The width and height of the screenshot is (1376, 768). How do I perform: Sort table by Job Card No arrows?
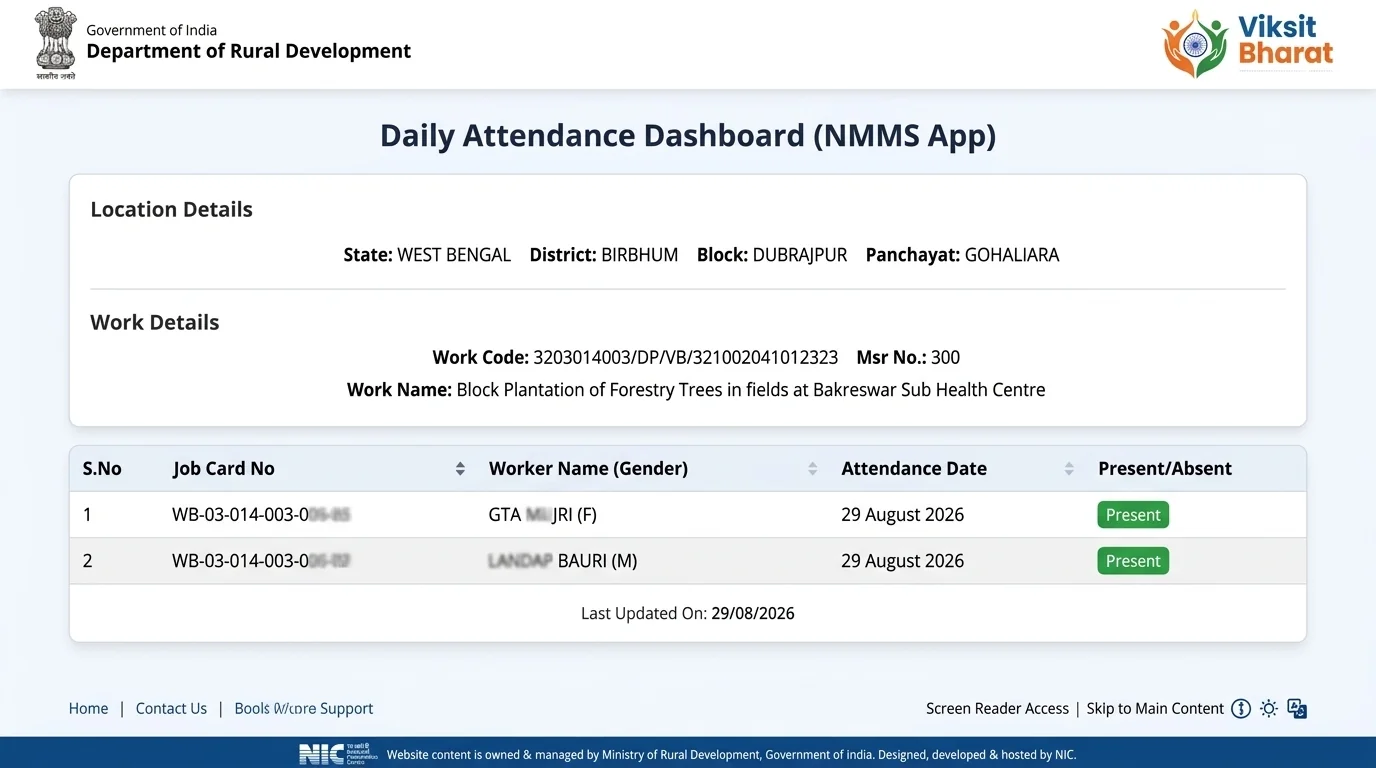(460, 469)
